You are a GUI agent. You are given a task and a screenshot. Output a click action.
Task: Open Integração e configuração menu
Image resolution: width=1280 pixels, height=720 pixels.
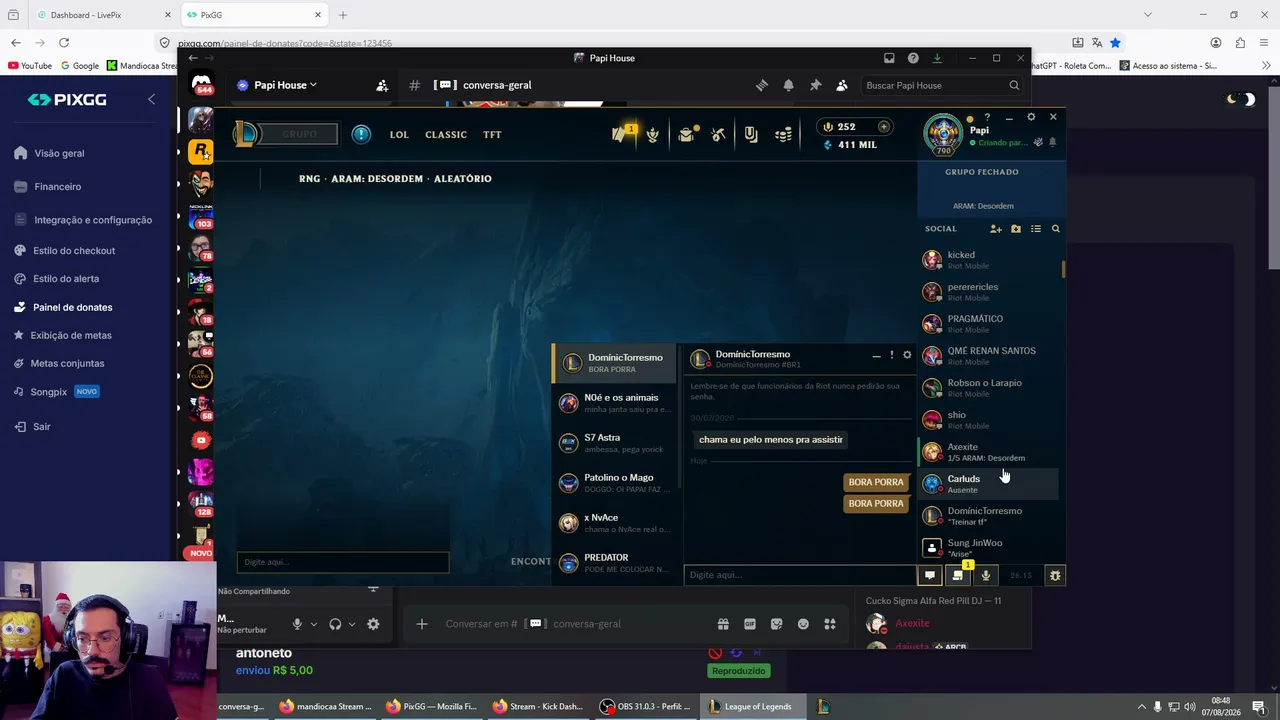point(93,220)
